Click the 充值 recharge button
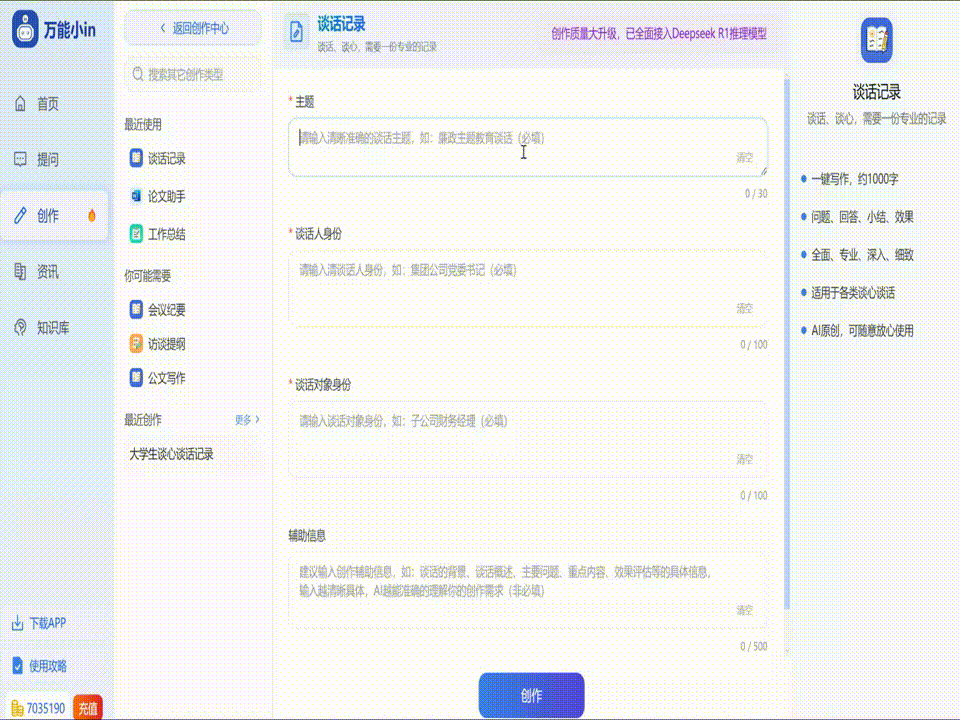 click(x=88, y=708)
